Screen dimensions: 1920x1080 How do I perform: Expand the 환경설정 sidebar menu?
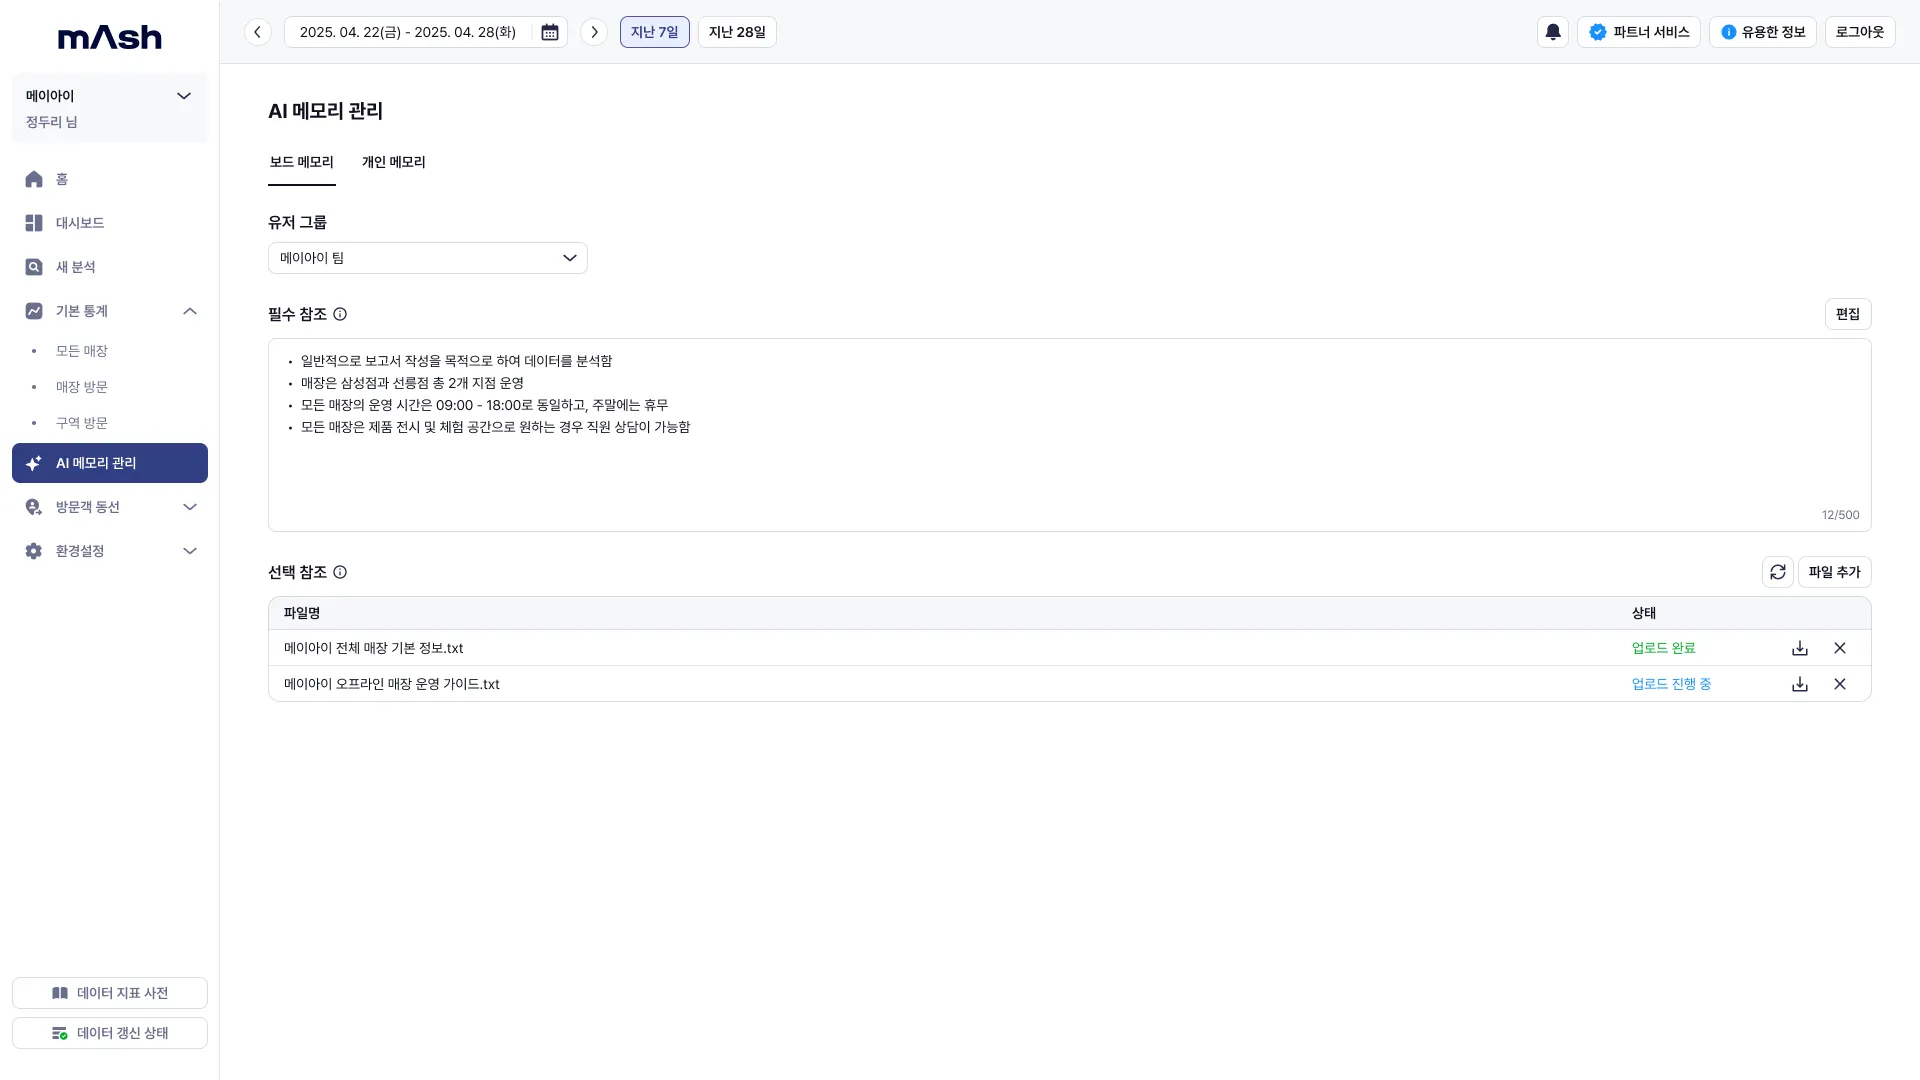click(190, 551)
